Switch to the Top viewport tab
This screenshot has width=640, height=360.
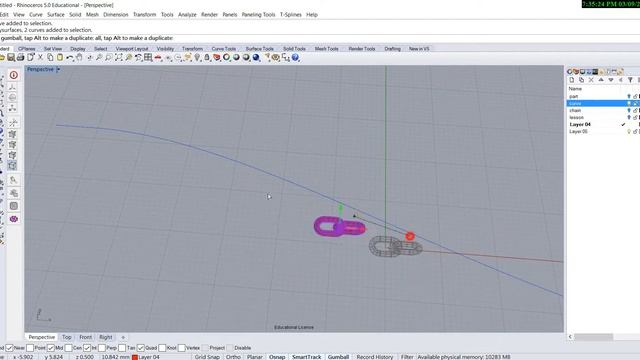[67, 337]
